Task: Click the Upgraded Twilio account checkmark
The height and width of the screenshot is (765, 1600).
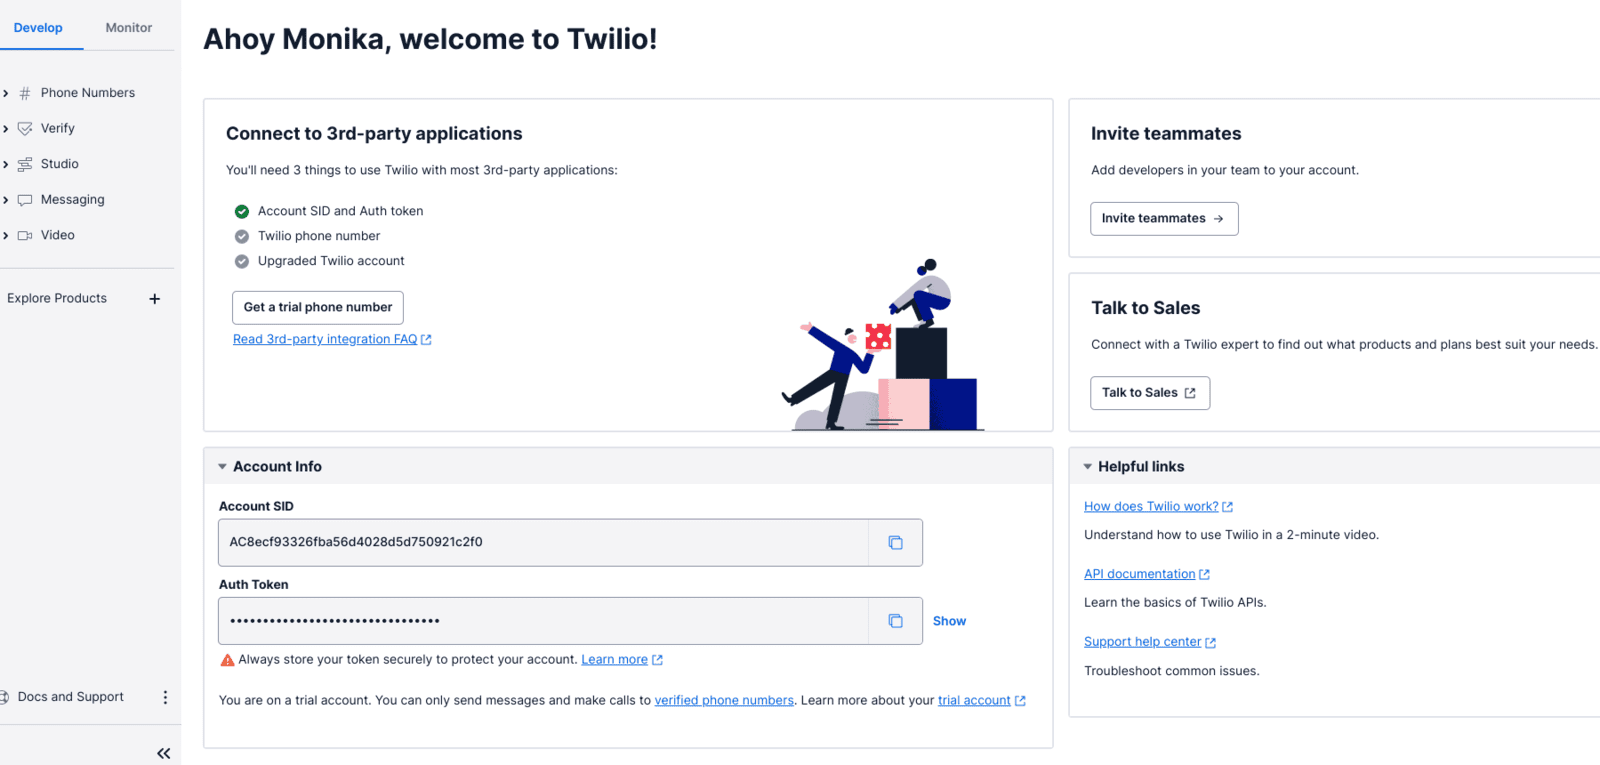Action: click(x=242, y=261)
